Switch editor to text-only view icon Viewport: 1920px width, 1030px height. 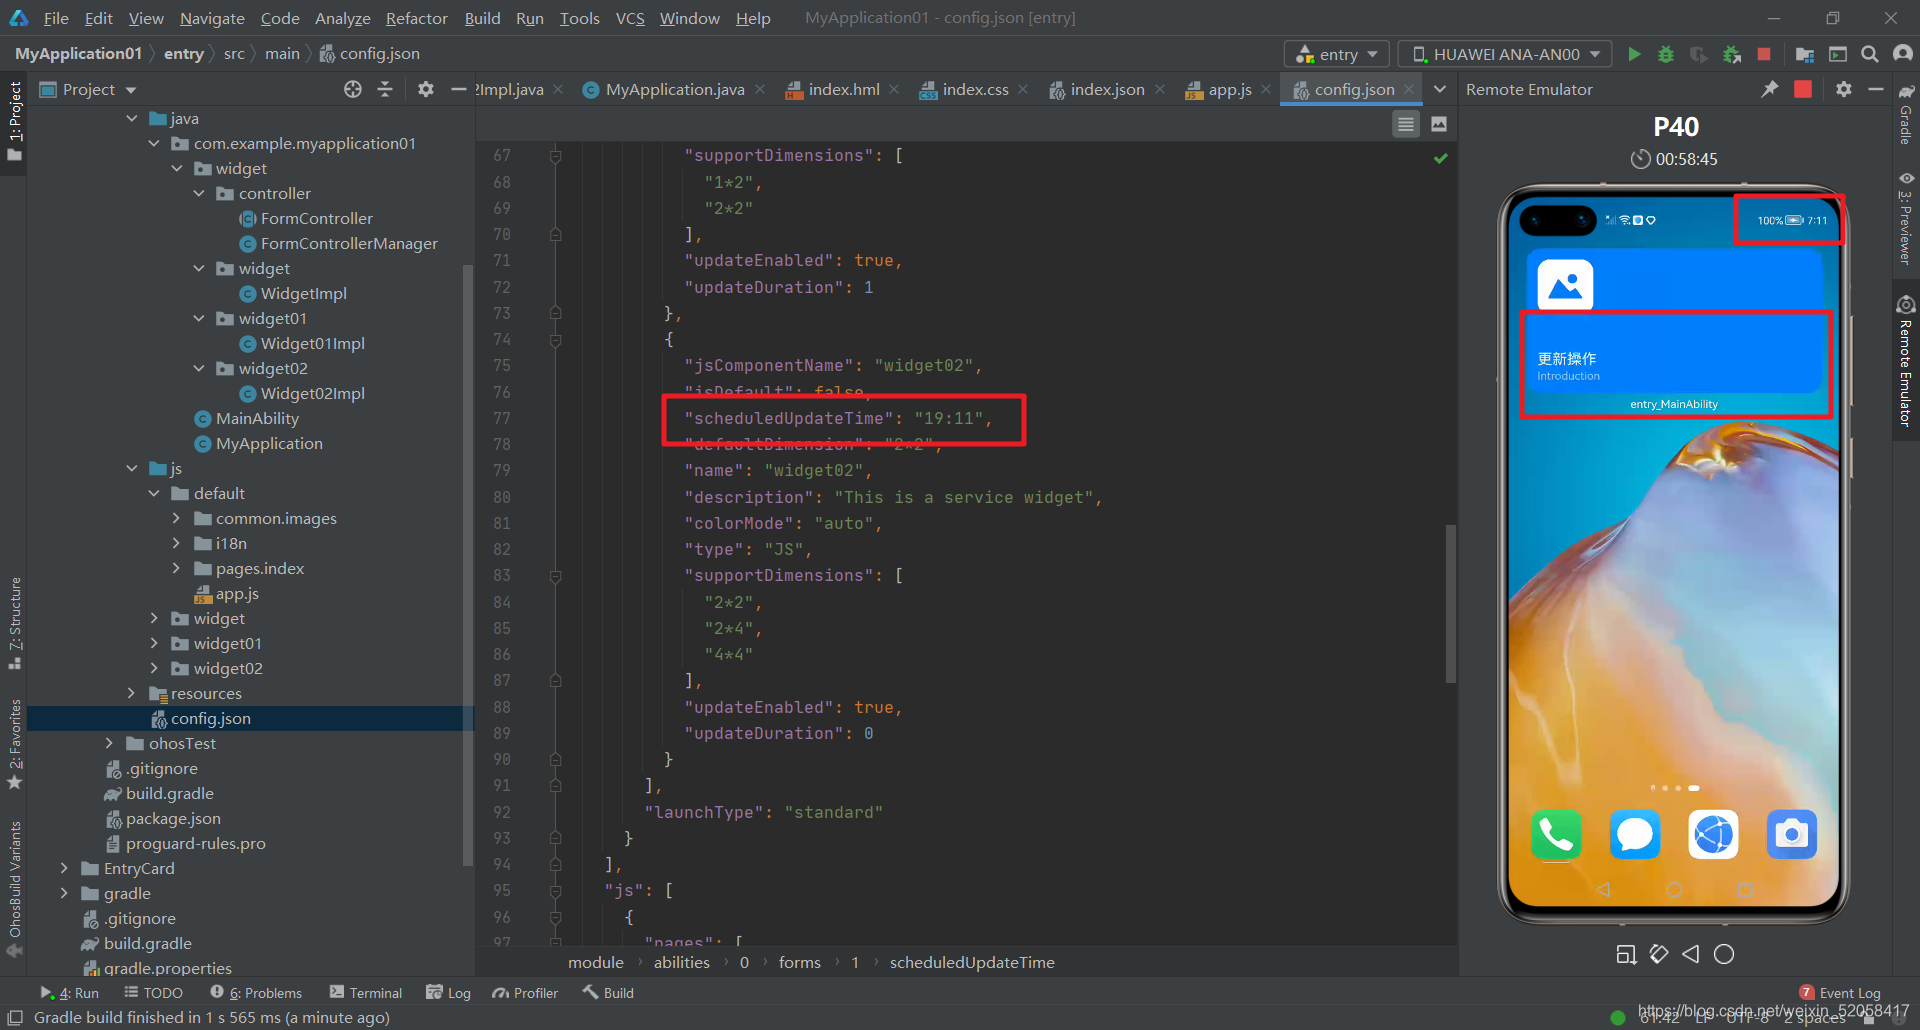point(1406,124)
